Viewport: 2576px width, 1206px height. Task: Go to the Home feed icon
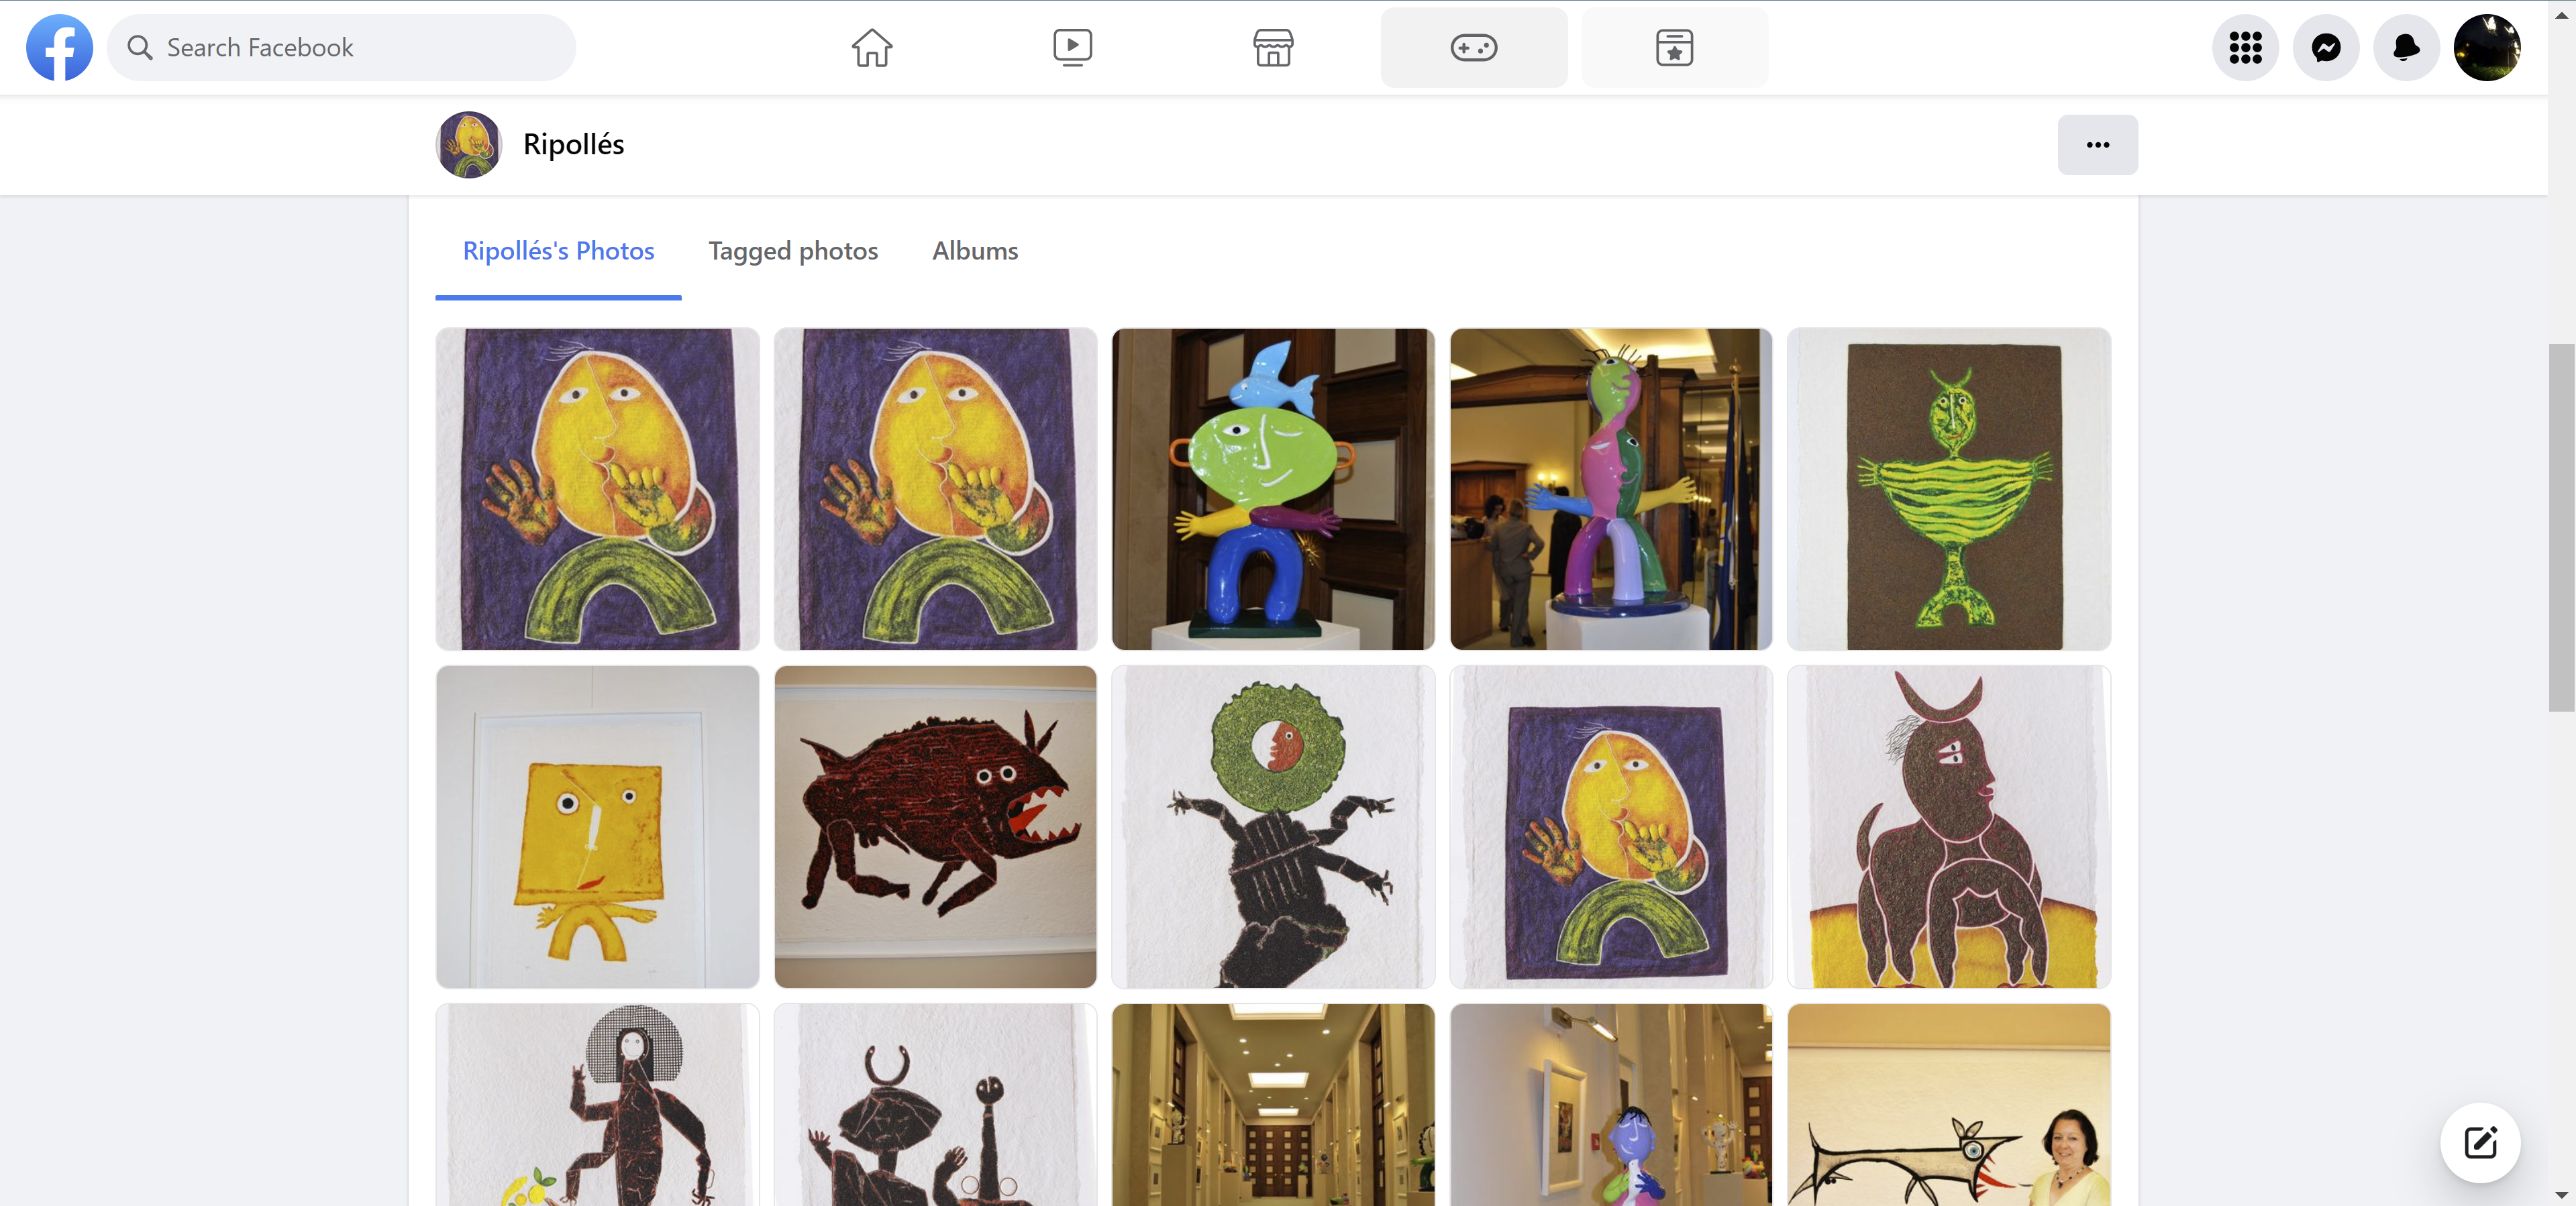tap(871, 47)
